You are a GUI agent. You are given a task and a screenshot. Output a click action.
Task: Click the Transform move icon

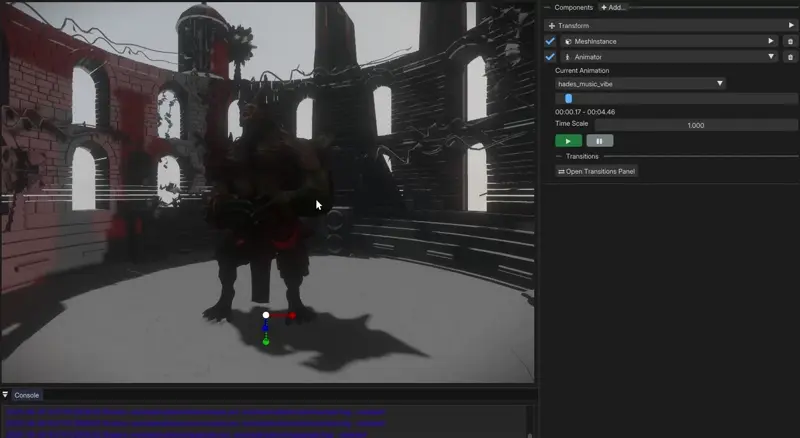pos(552,26)
